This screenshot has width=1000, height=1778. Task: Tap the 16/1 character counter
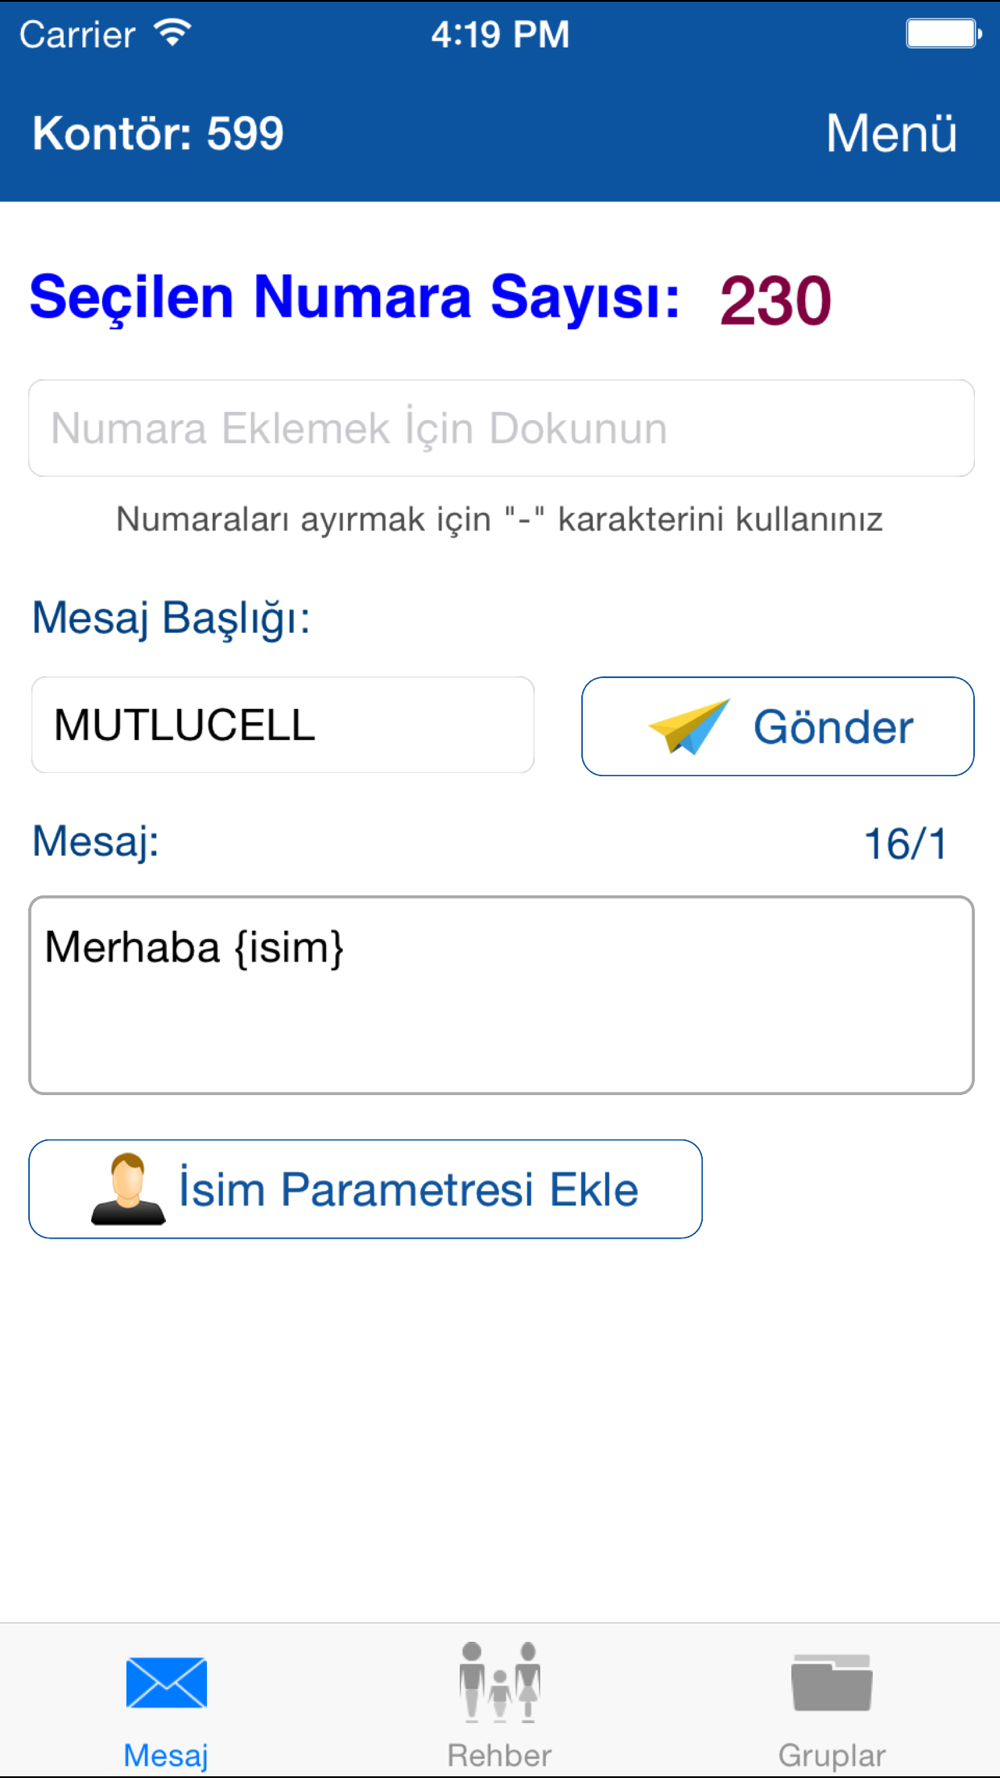[905, 843]
